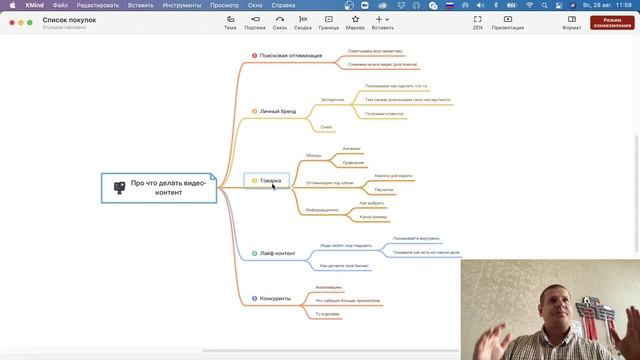The width and height of the screenshot is (640, 360).
Task: Open the Apple menu
Action: point(12,5)
